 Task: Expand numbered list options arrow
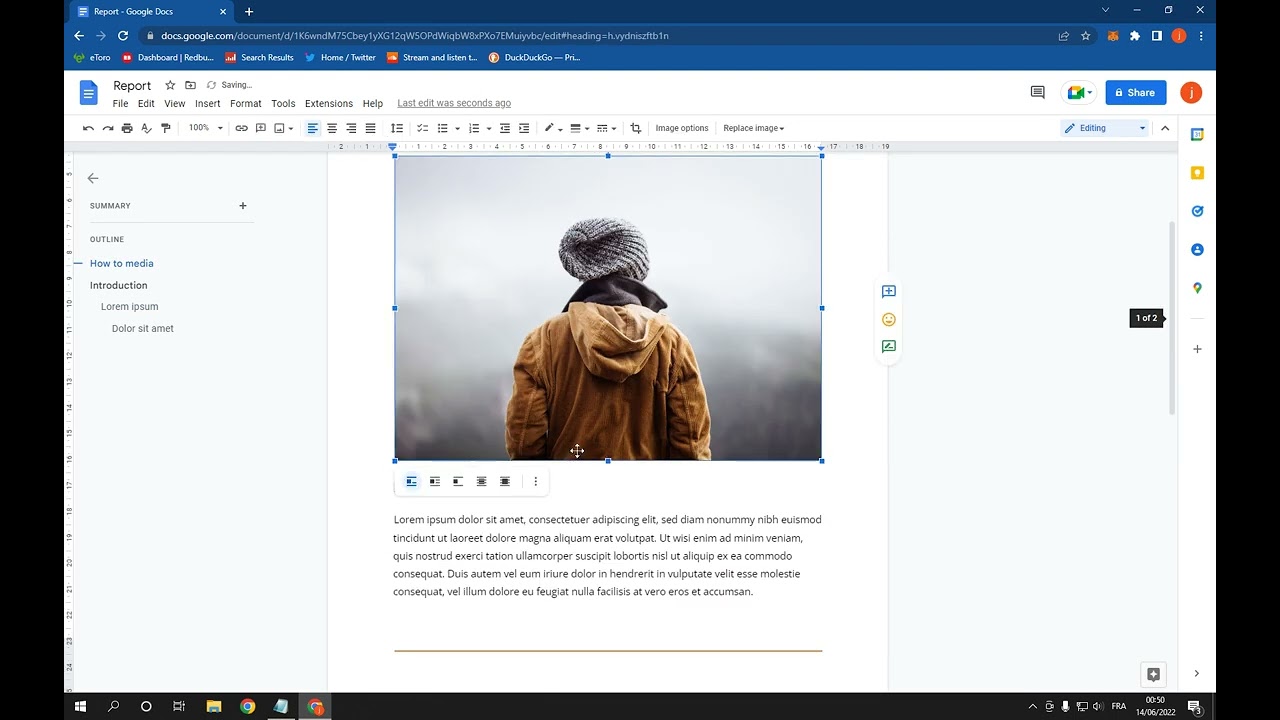[x=488, y=128]
